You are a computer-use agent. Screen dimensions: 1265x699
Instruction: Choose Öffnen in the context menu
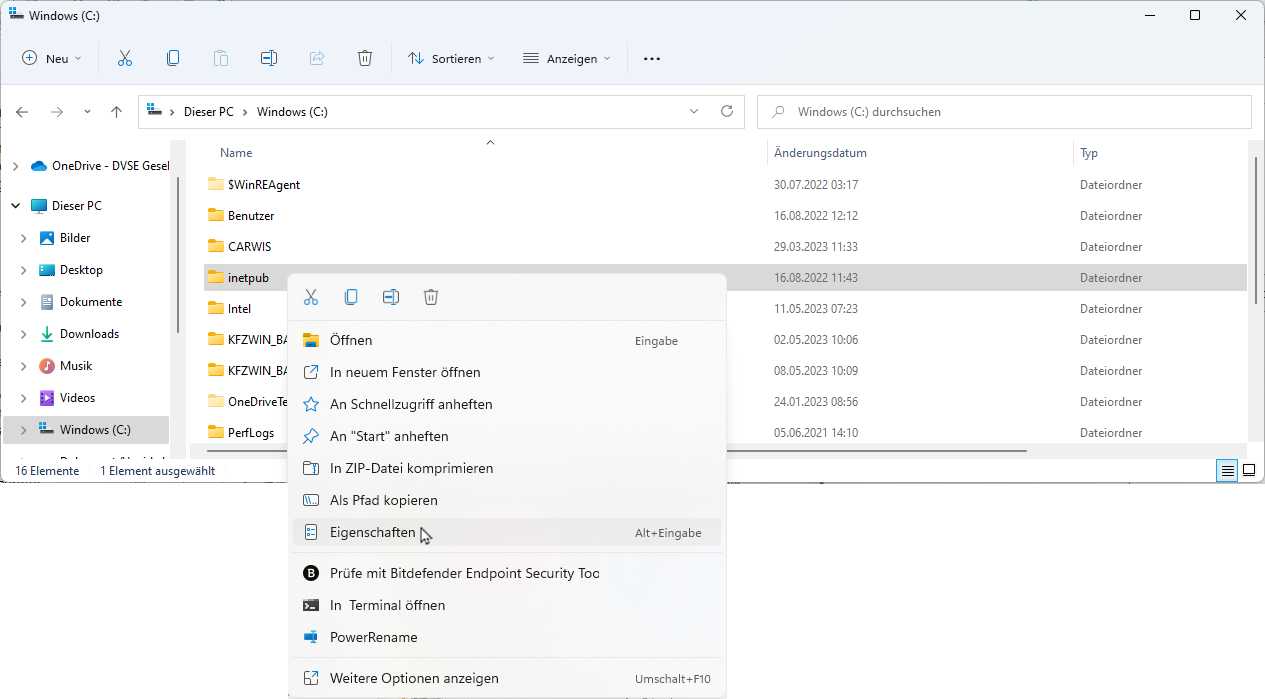(507, 341)
